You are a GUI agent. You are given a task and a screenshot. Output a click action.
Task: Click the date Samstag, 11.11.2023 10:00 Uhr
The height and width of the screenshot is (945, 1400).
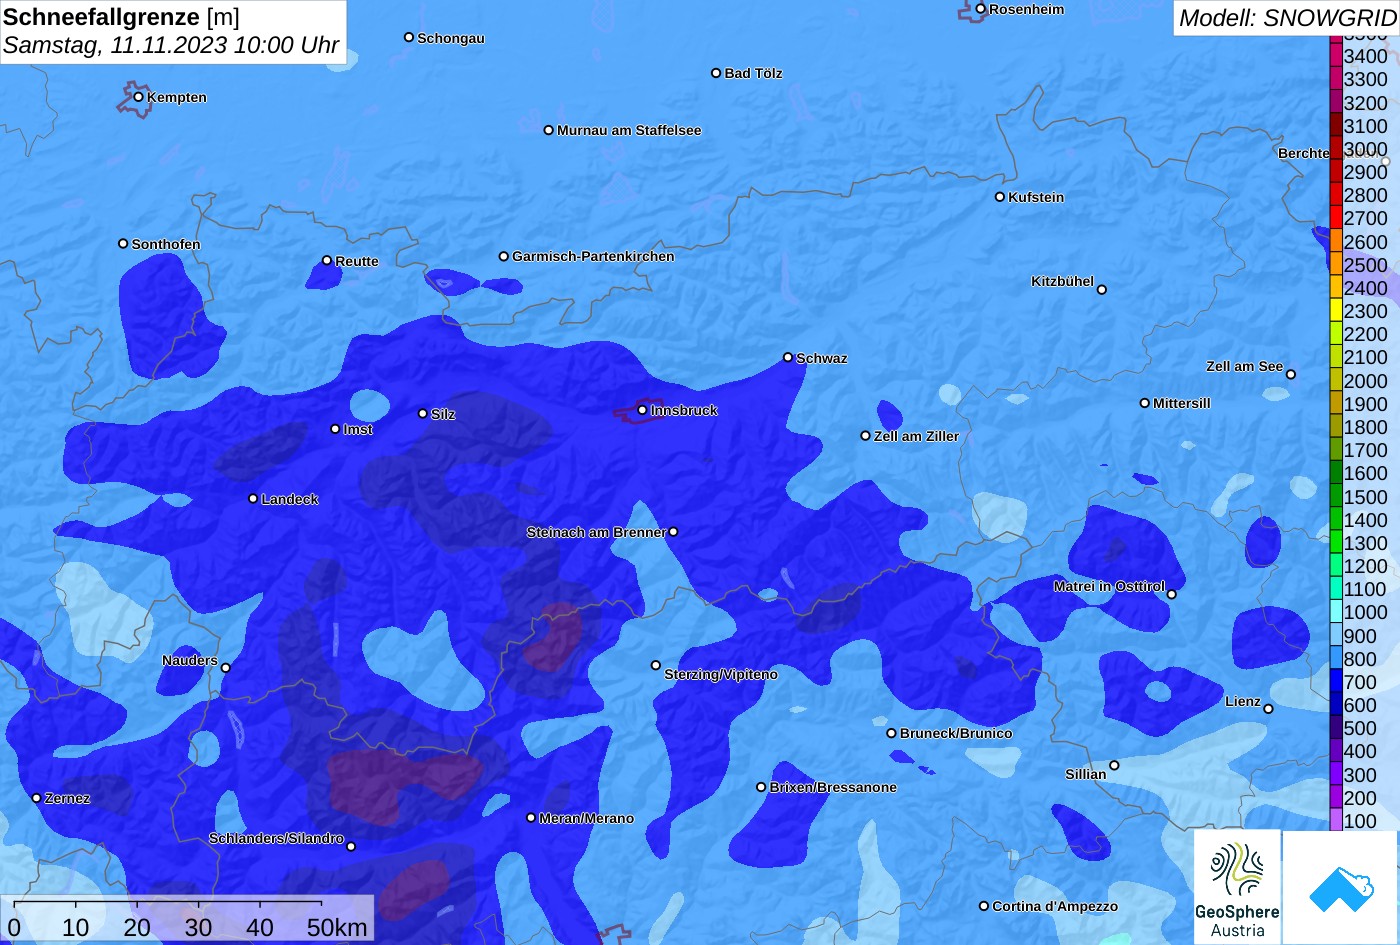[171, 45]
